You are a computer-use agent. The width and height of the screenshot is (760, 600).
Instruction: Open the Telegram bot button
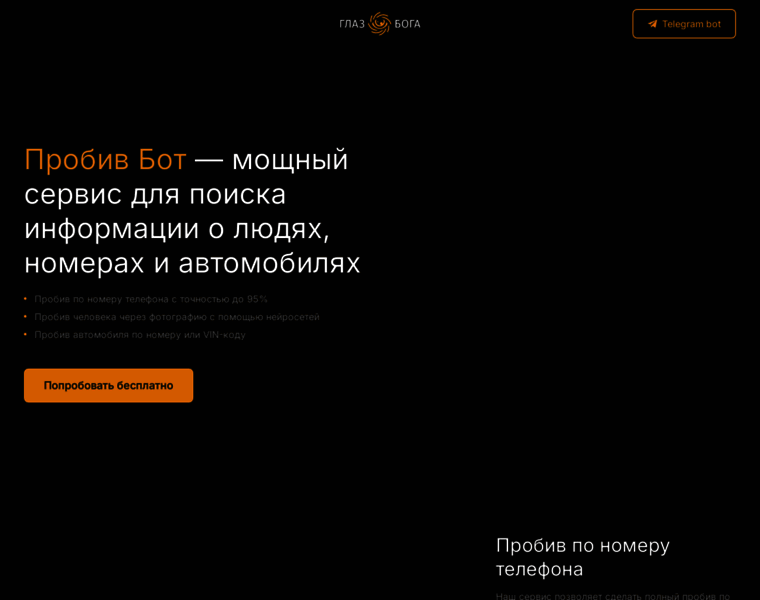click(x=683, y=24)
